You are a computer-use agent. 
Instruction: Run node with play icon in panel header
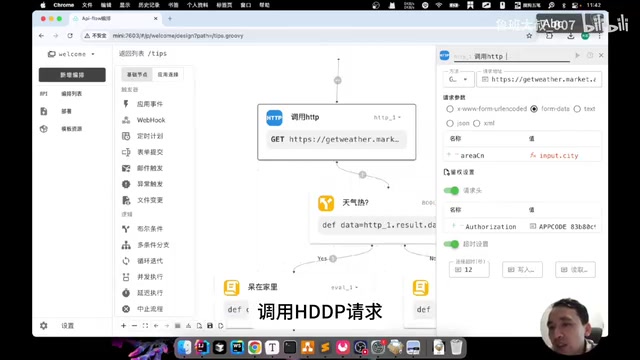click(577, 55)
